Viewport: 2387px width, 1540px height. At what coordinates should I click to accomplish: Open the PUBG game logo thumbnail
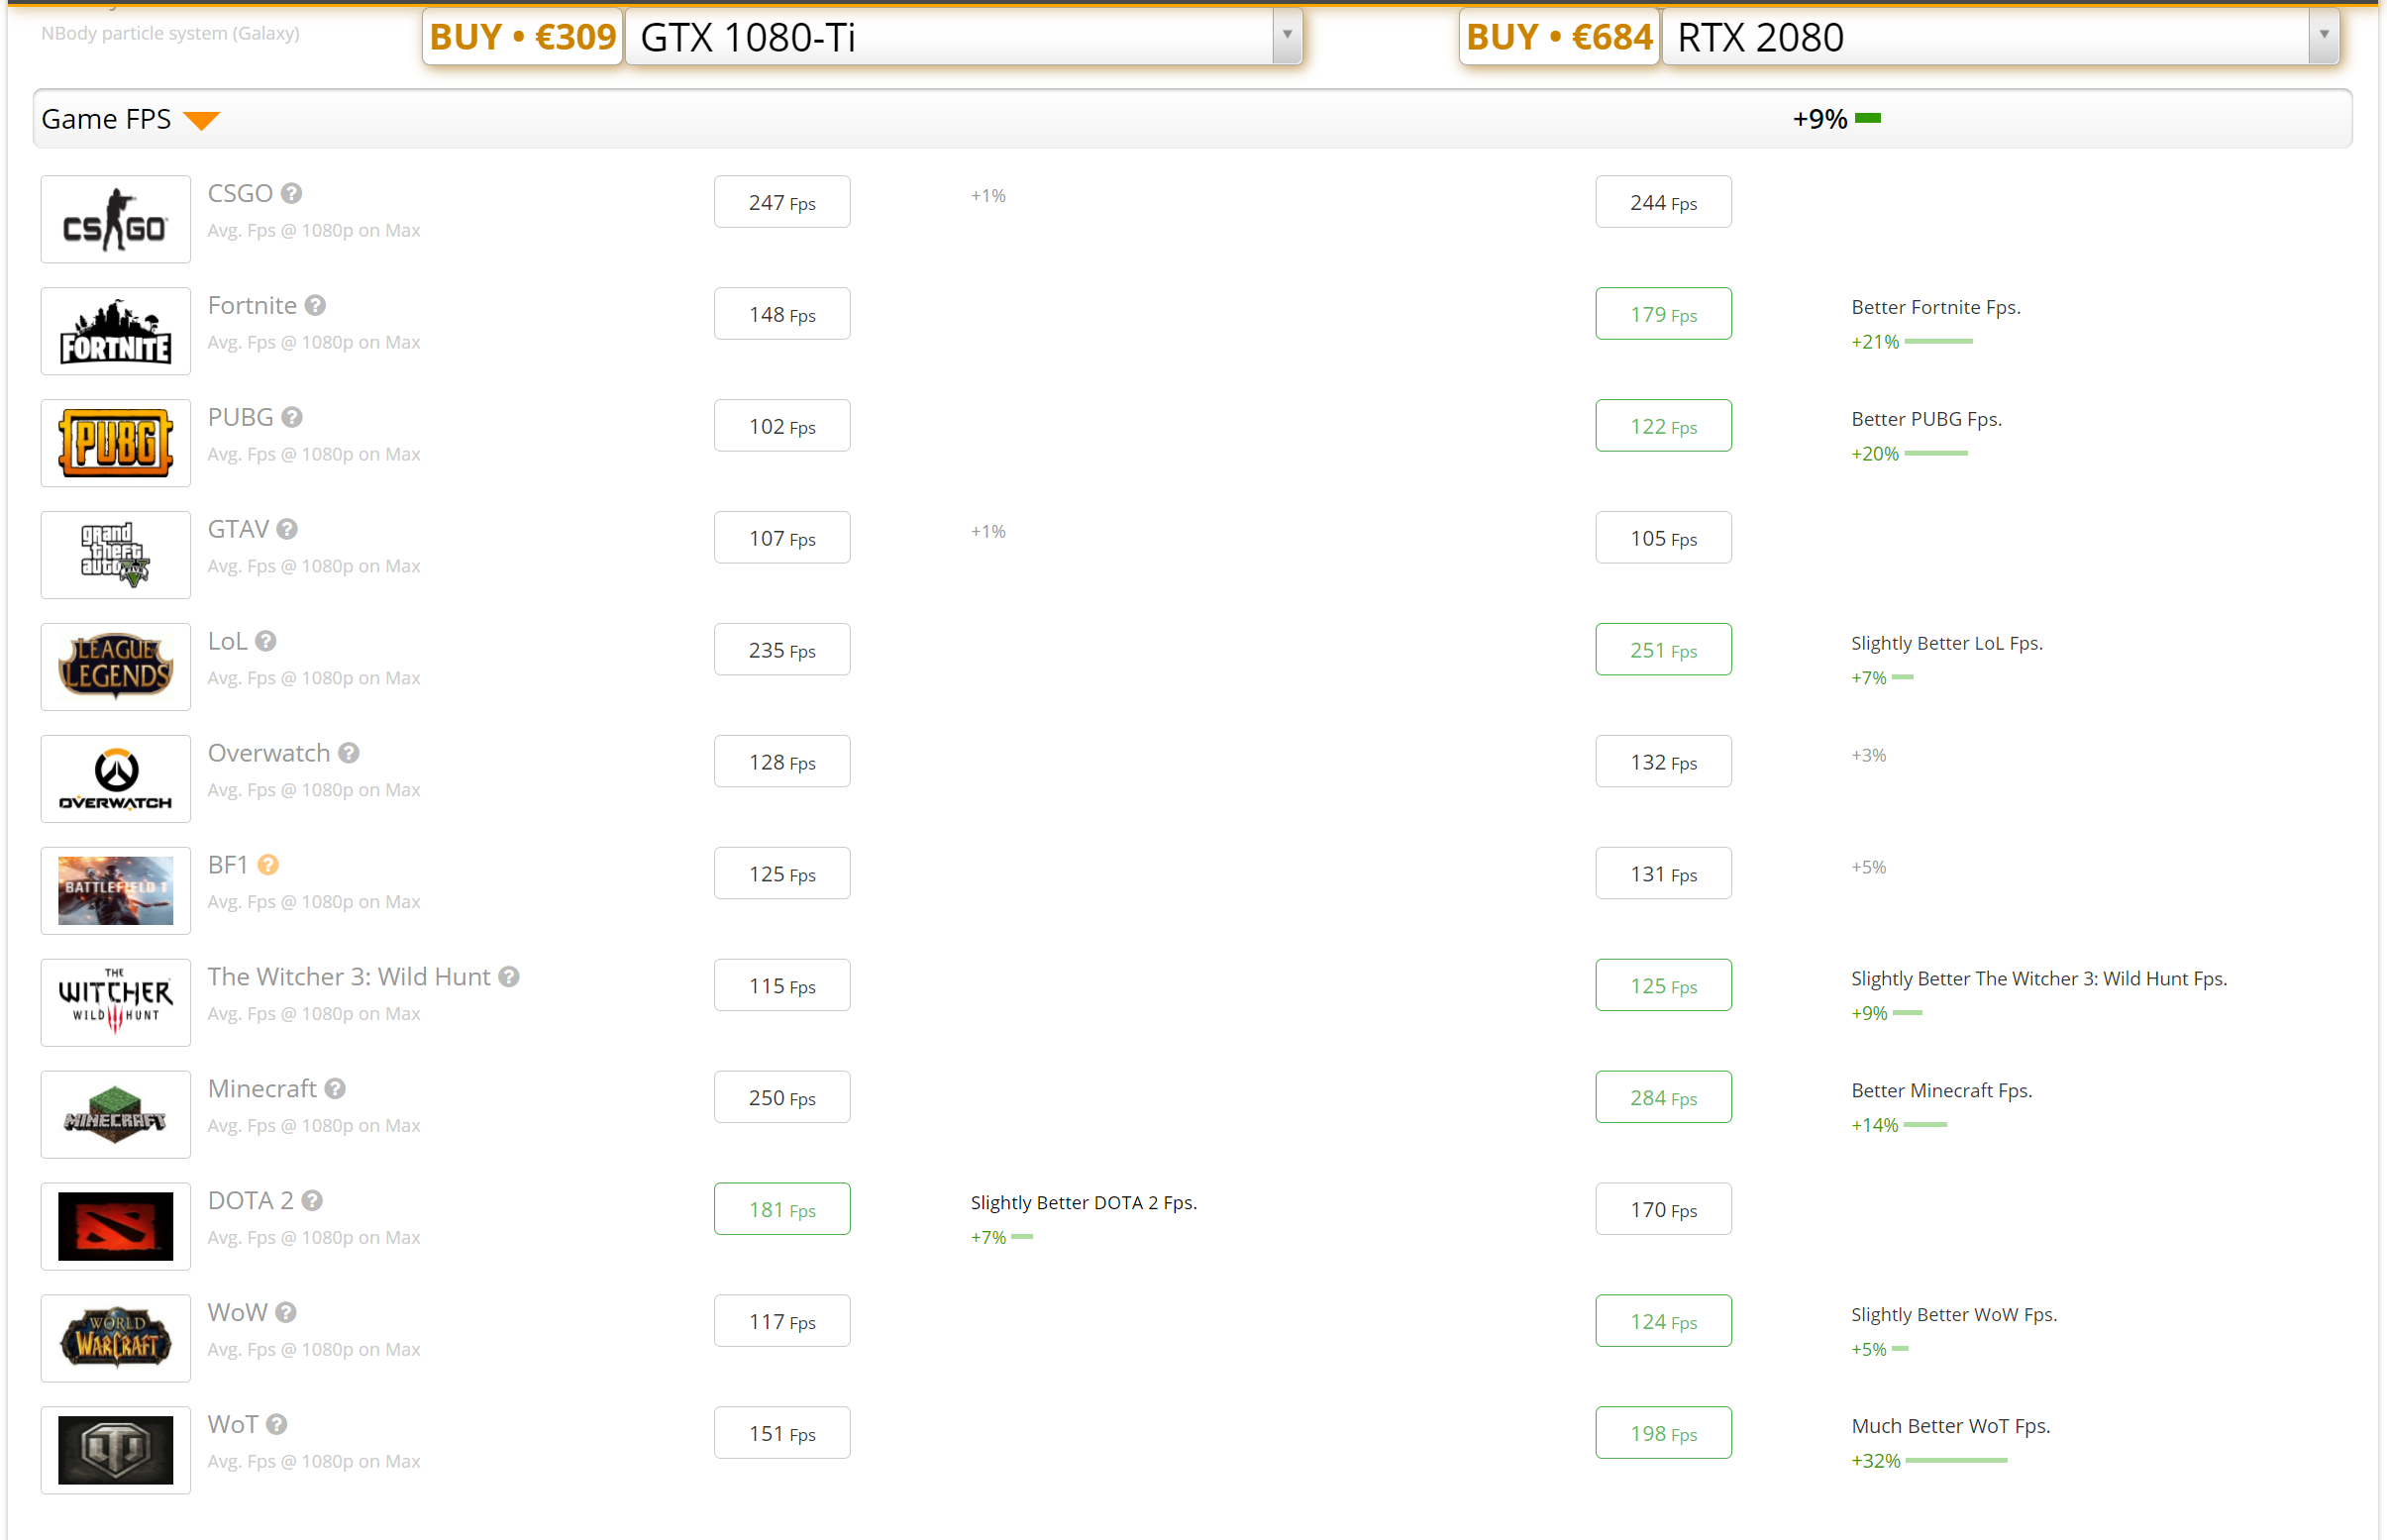pyautogui.click(x=115, y=442)
